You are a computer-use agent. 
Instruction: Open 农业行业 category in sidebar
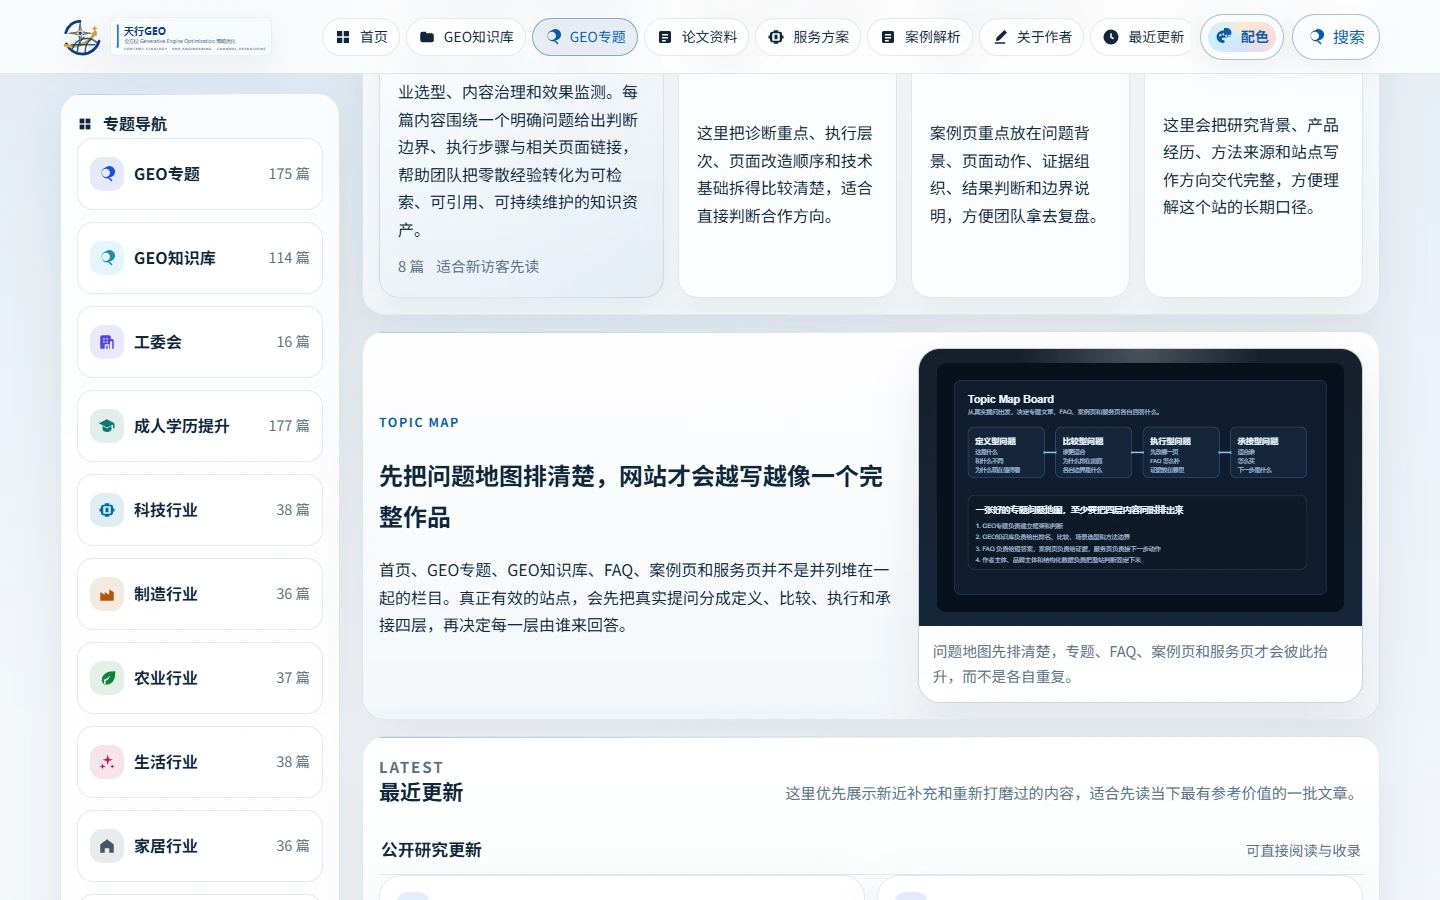[x=200, y=678]
